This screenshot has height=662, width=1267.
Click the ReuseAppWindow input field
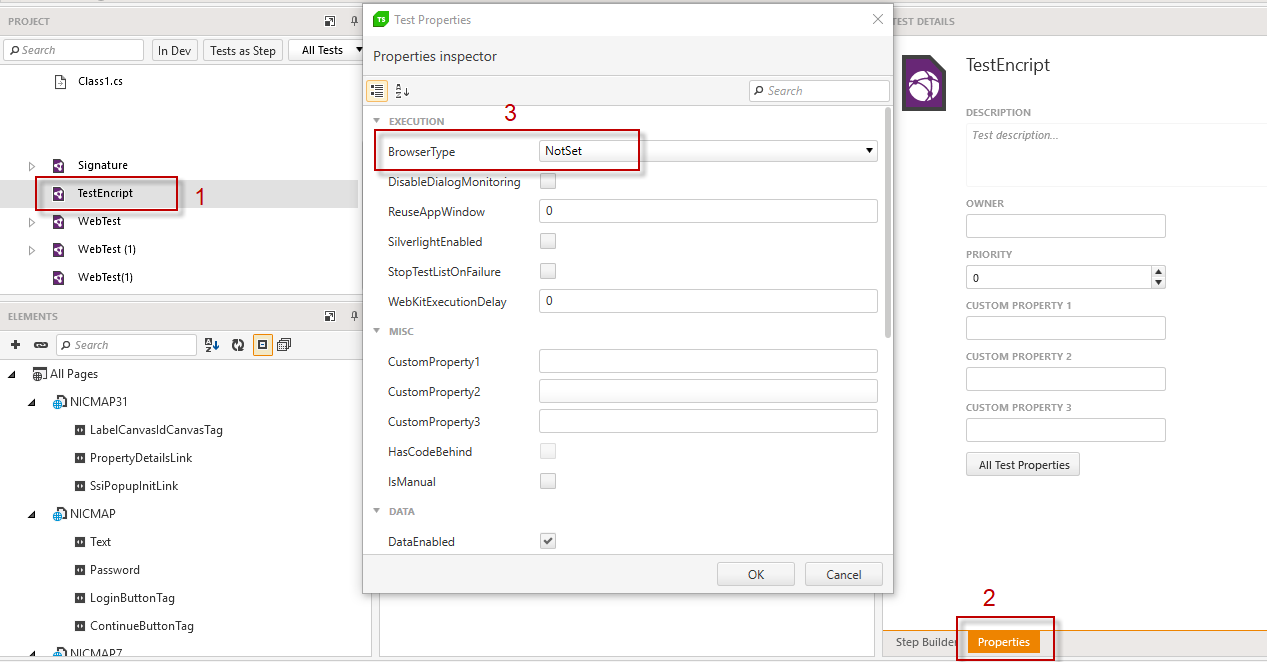tap(707, 211)
